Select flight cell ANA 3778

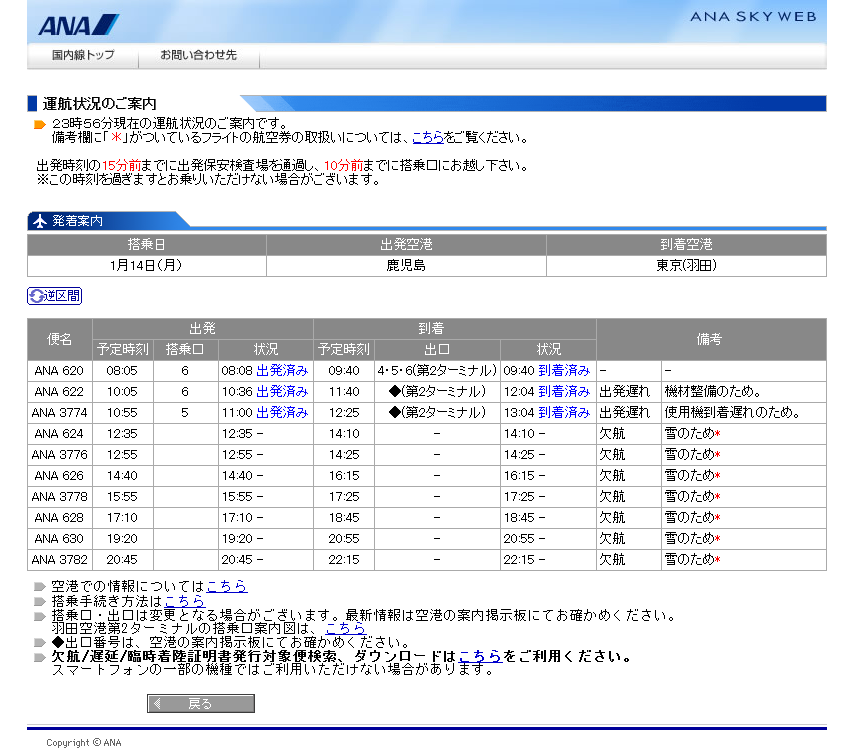(59, 497)
